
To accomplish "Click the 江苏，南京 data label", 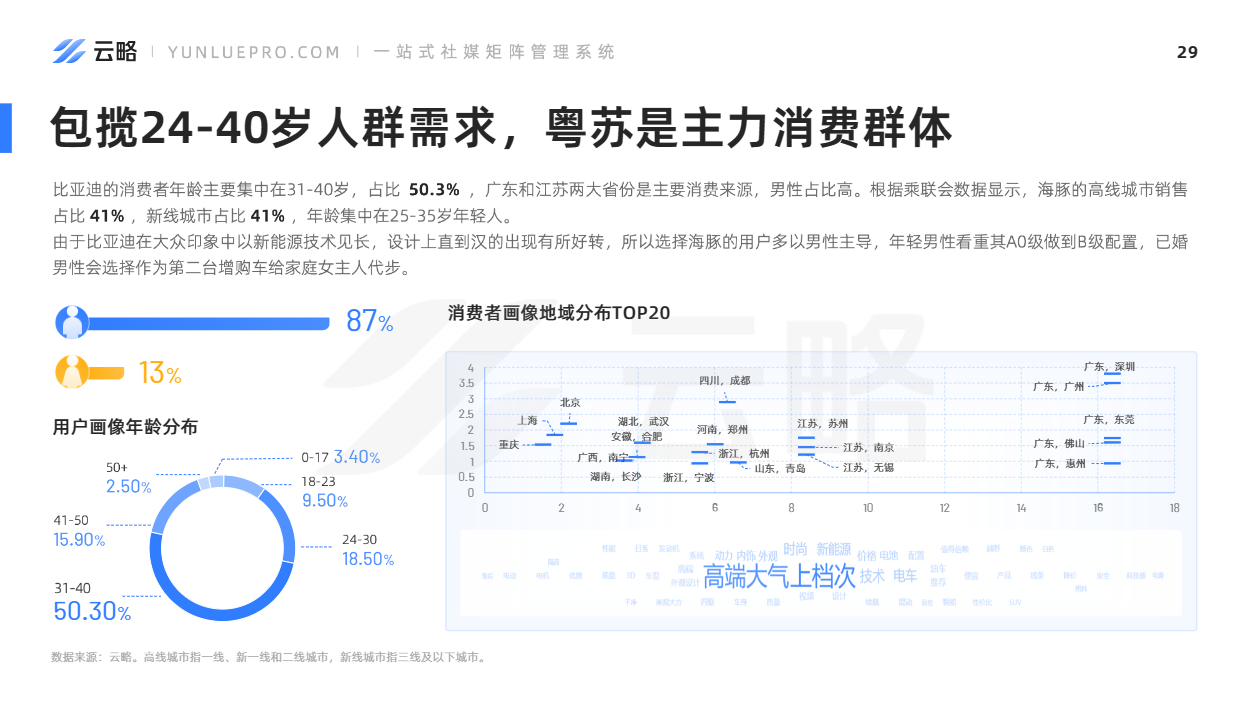I will pyautogui.click(x=868, y=448).
